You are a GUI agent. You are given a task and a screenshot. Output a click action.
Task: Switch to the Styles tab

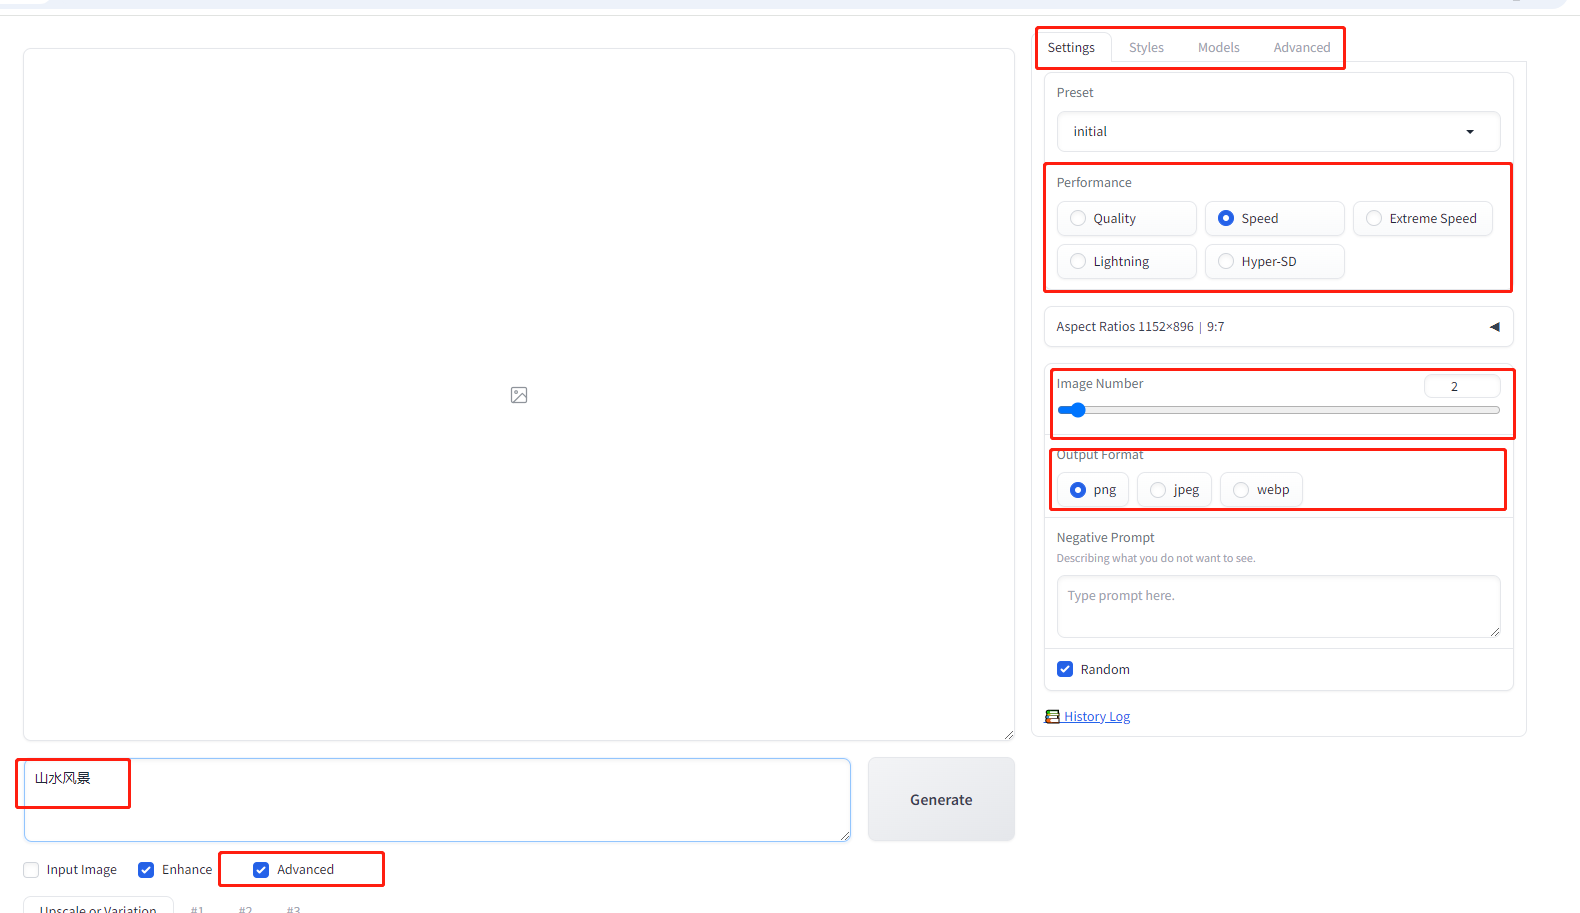click(x=1146, y=47)
